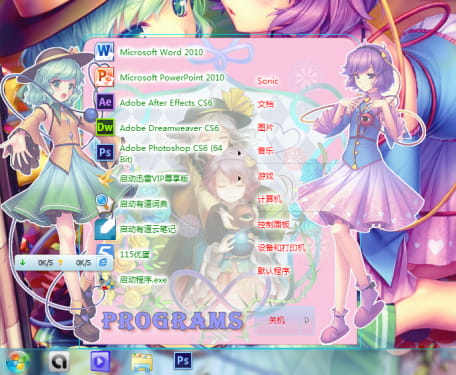Open Windows Explorer folder on taskbar
Image resolution: width=456 pixels, height=375 pixels.
tap(142, 362)
